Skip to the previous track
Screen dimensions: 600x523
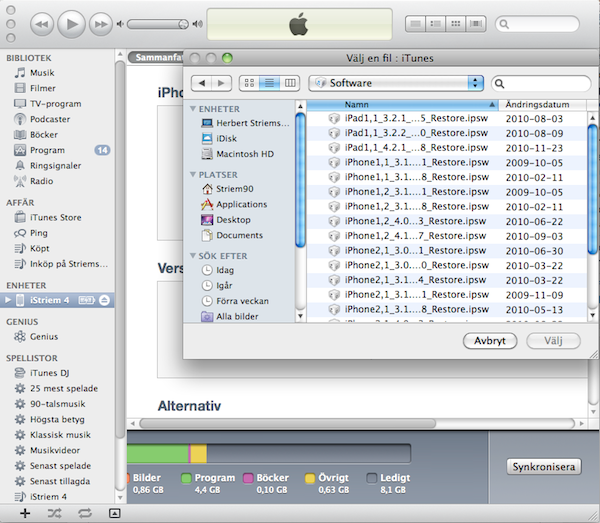[x=42, y=24]
